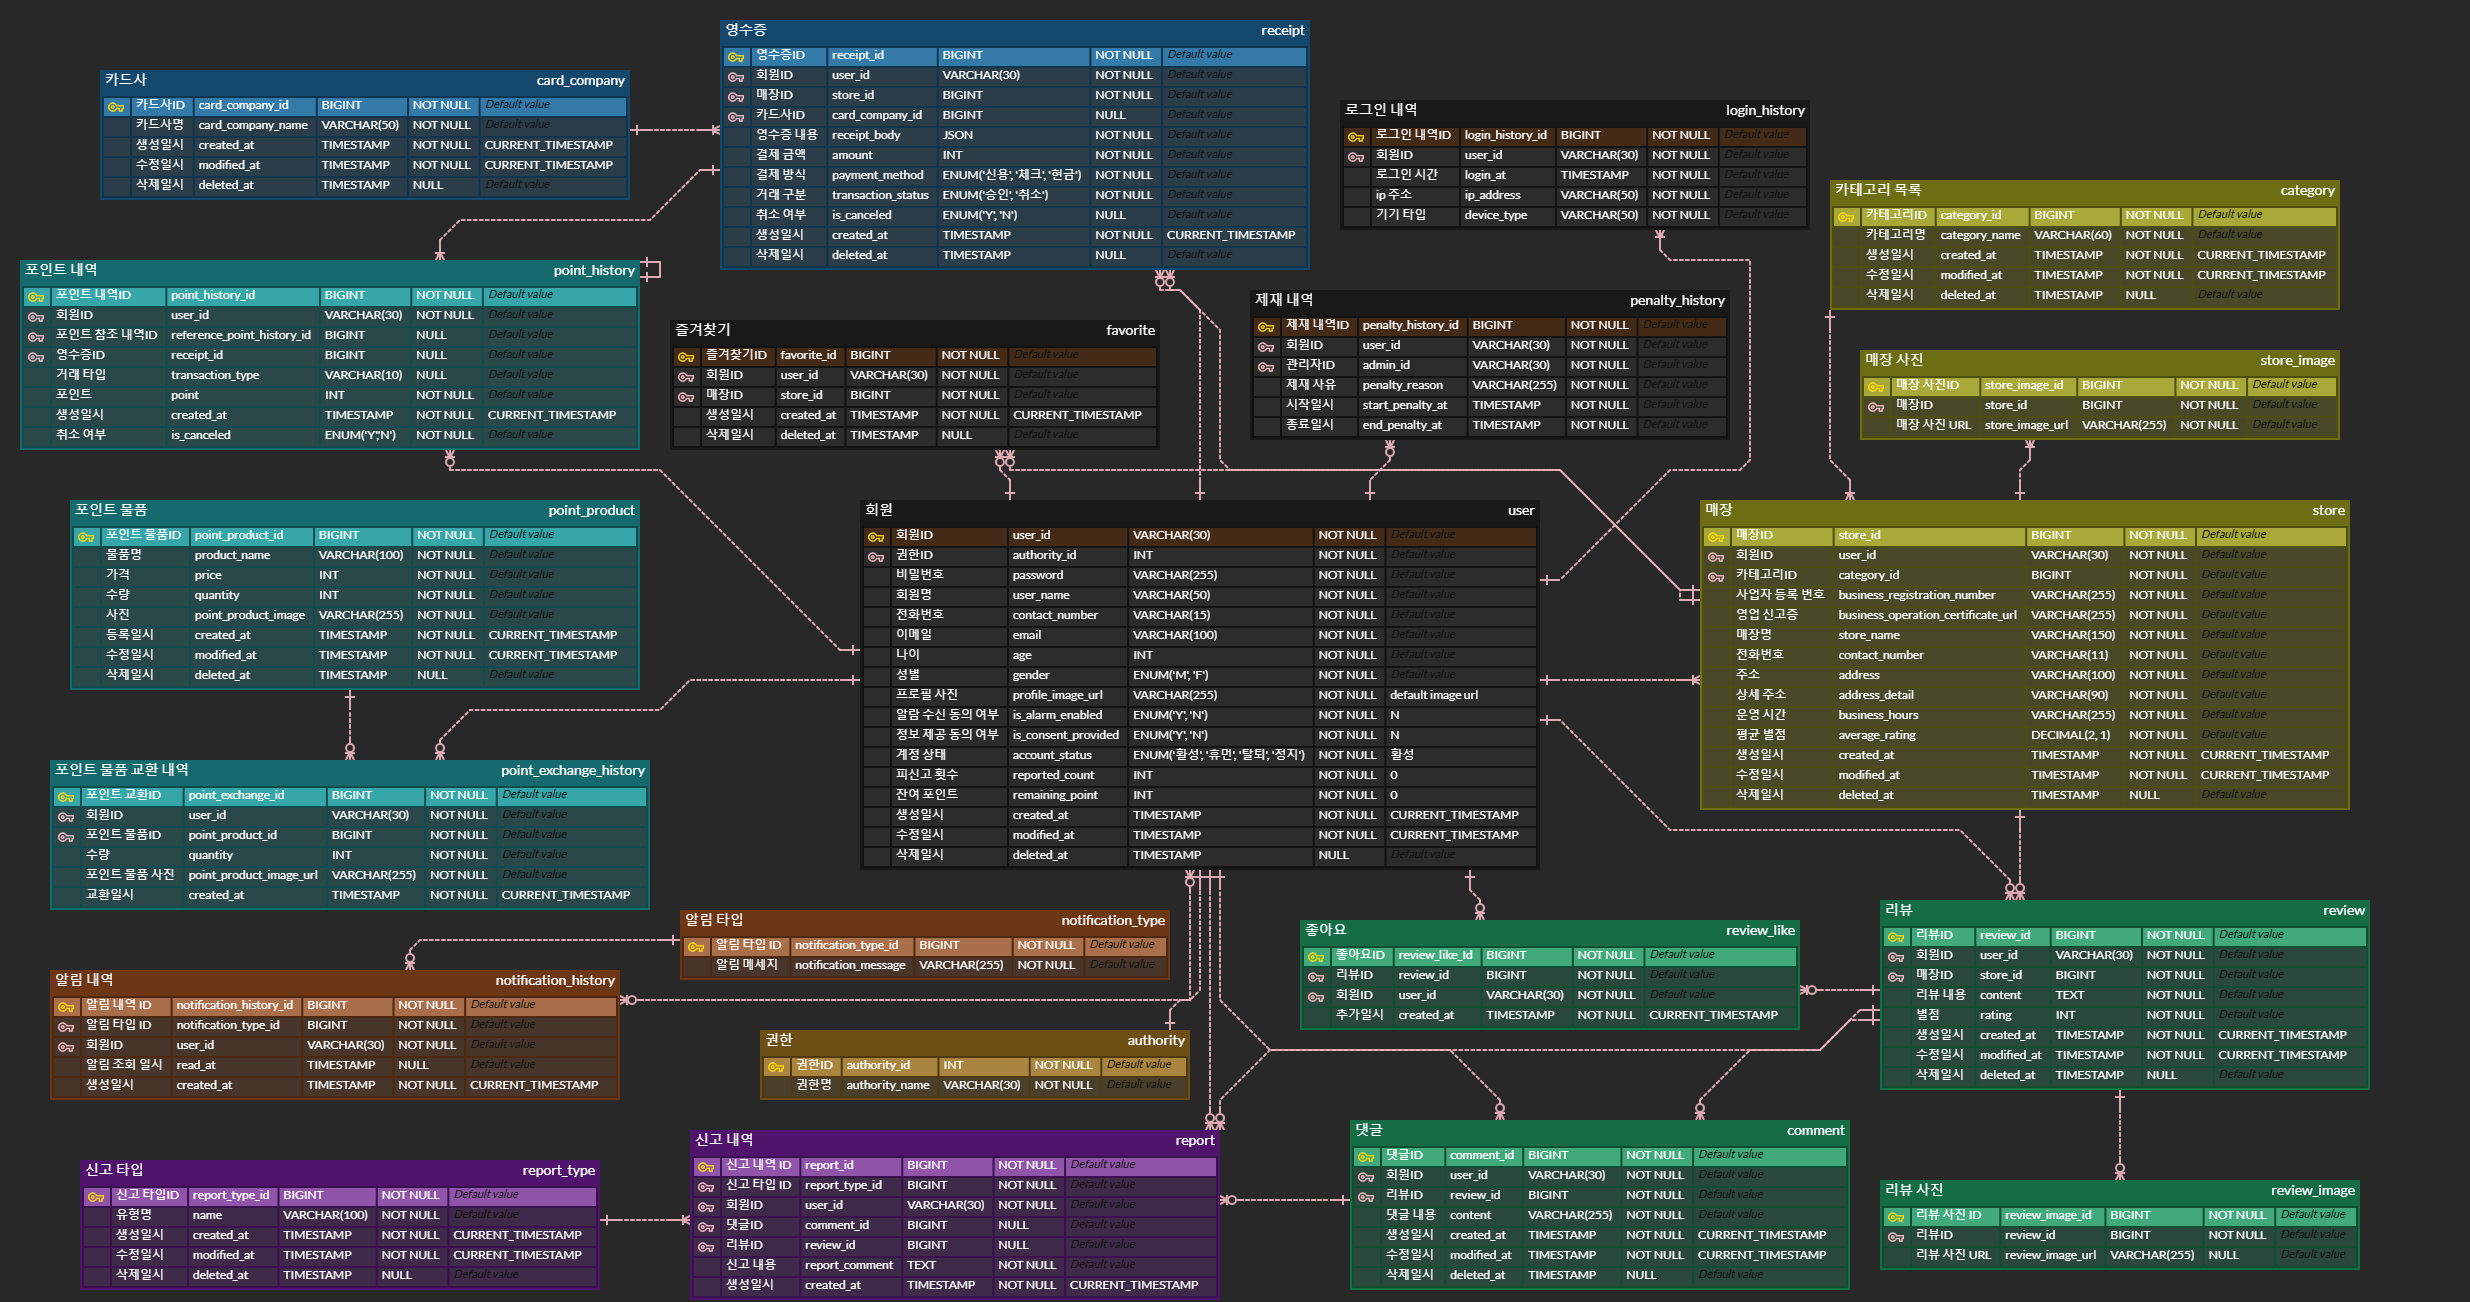The width and height of the screenshot is (2470, 1302).
Task: Click foreign key icon next to comment_id in report table
Action: (706, 1227)
